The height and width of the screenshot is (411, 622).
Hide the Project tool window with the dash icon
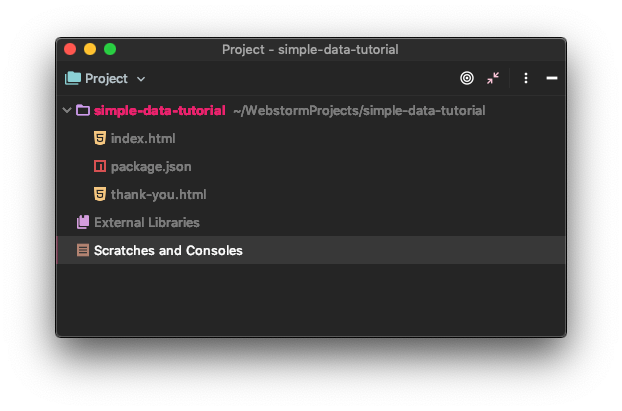[552, 78]
